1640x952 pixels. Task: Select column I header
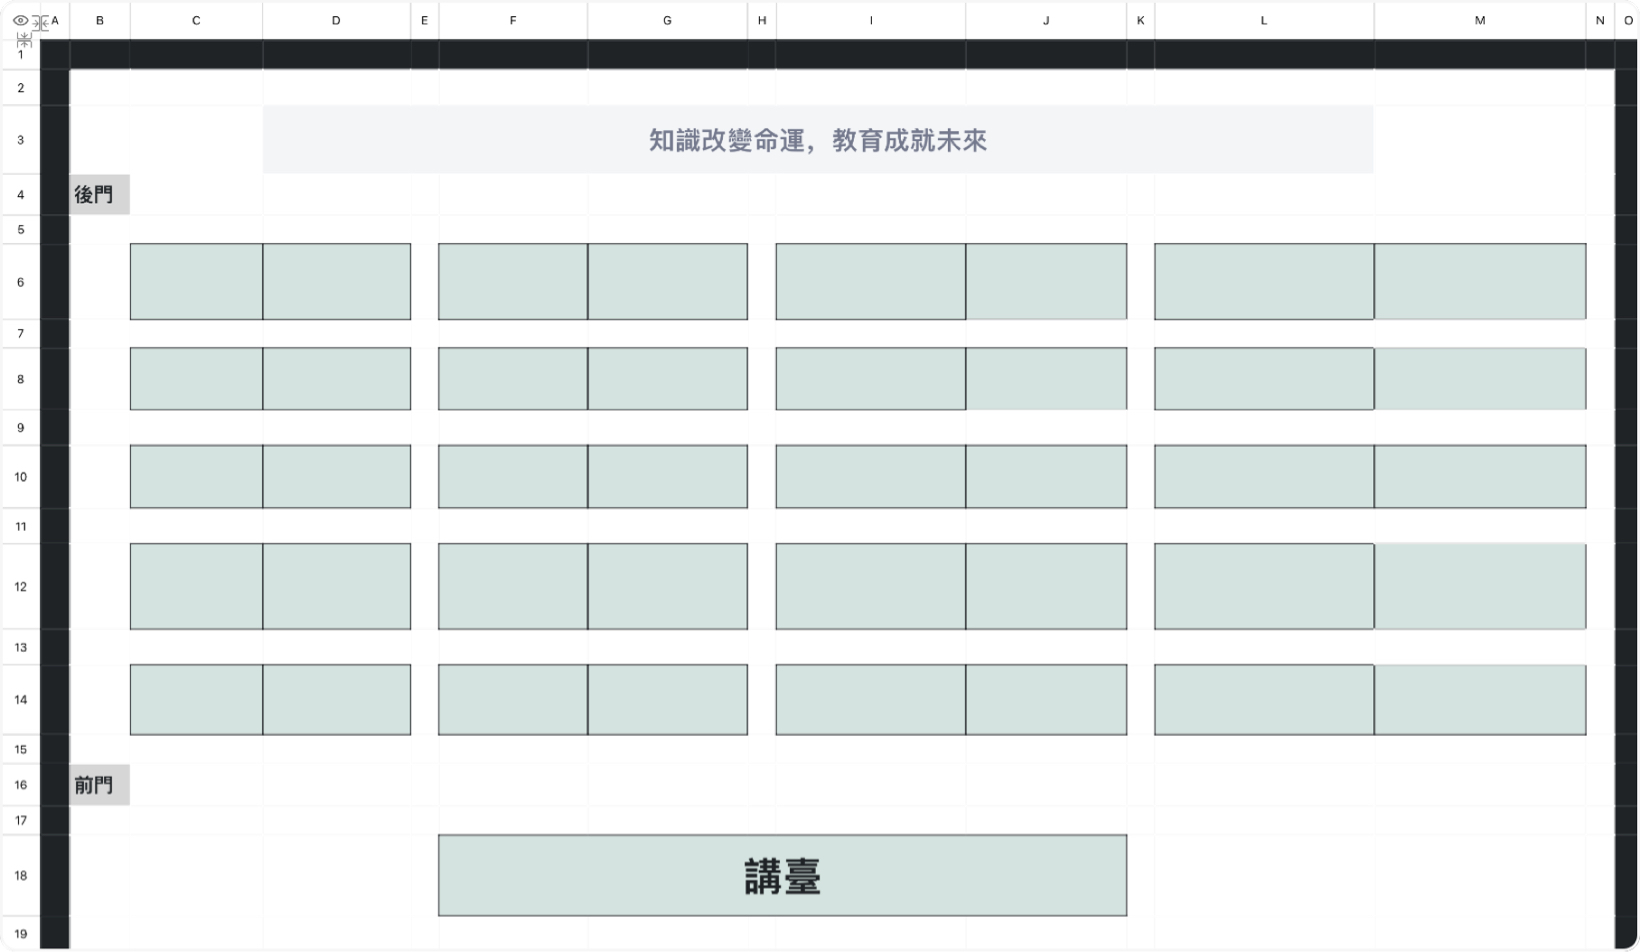871,20
